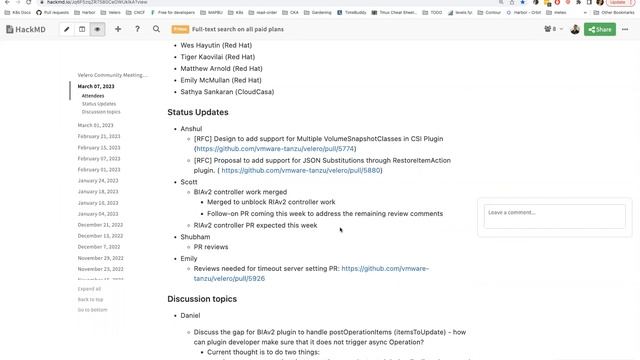Open velero pull 5880 link

pyautogui.click(x=301, y=171)
